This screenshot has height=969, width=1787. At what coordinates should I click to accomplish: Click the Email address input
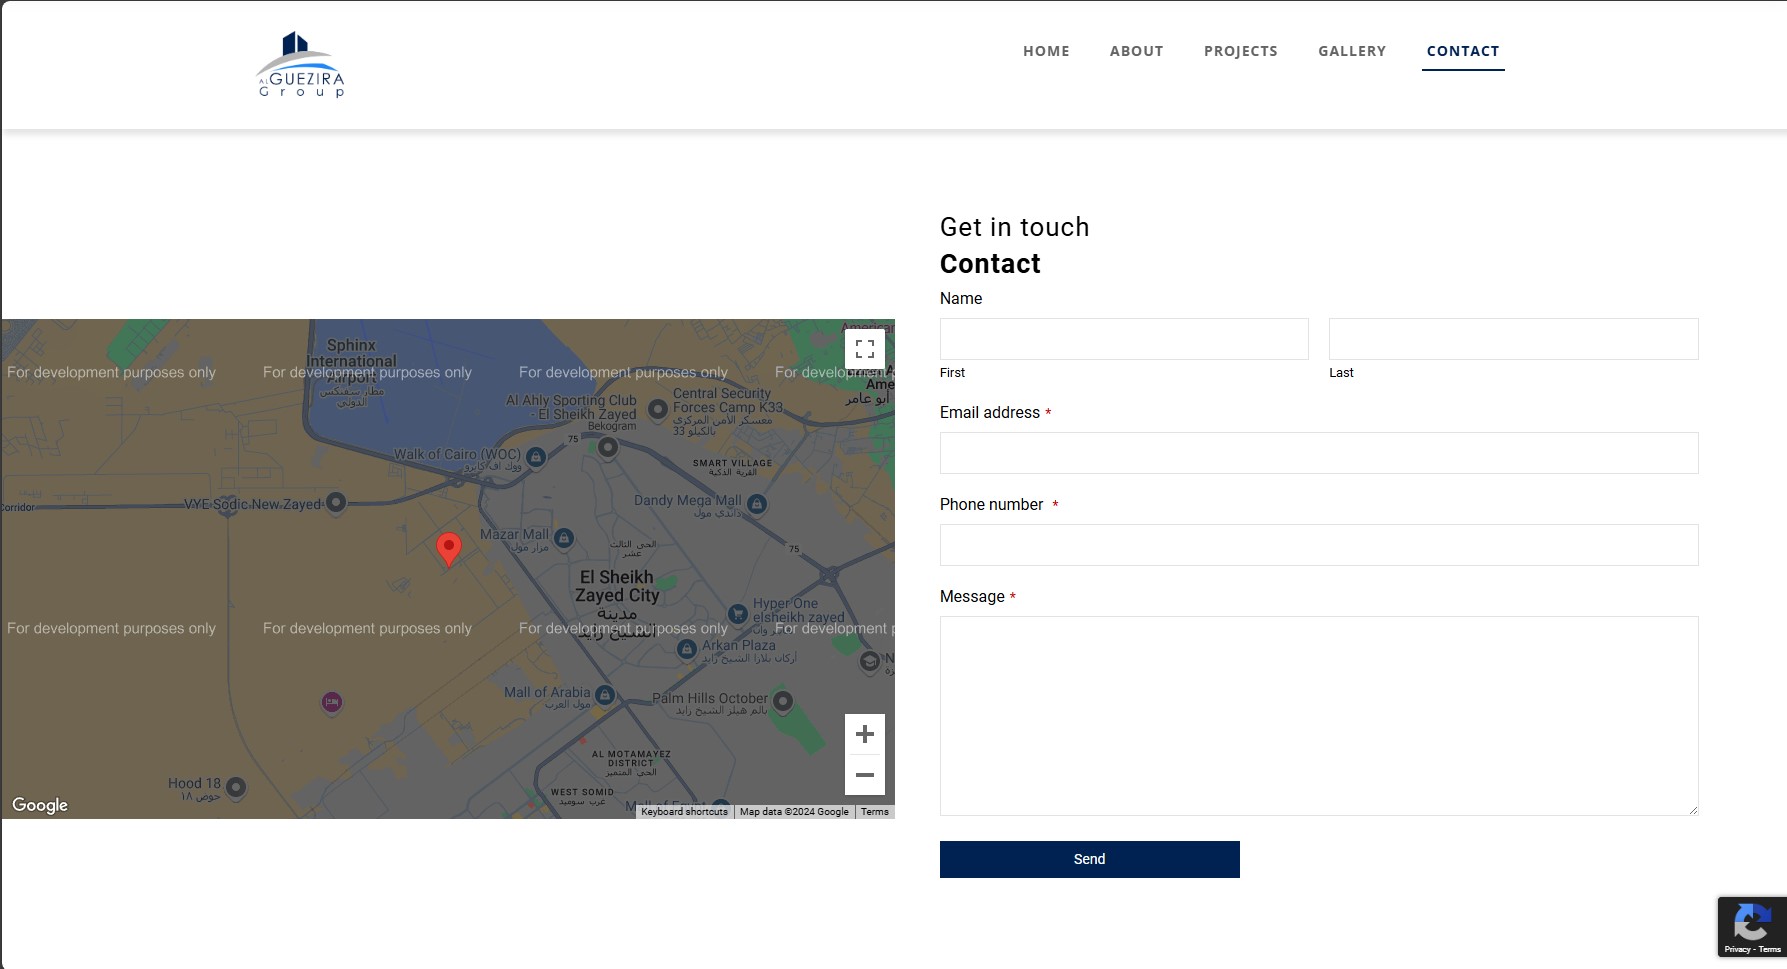(1319, 453)
